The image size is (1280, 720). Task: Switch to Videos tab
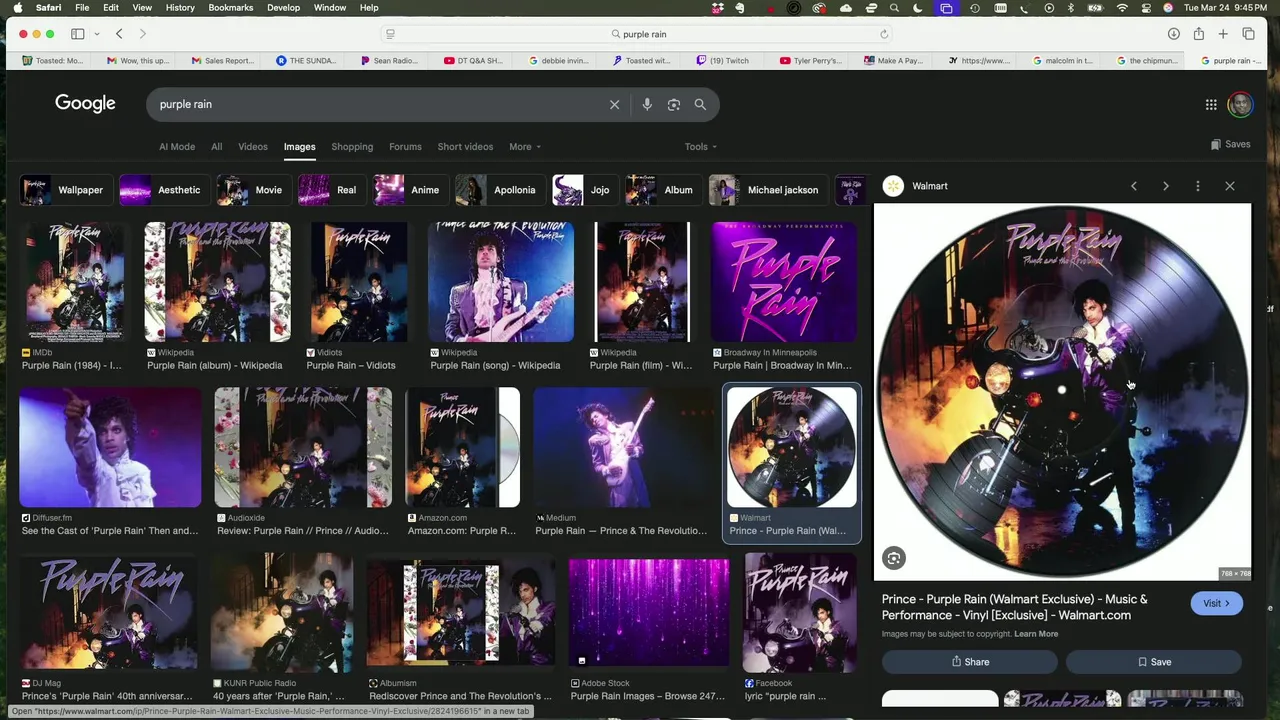tap(253, 147)
